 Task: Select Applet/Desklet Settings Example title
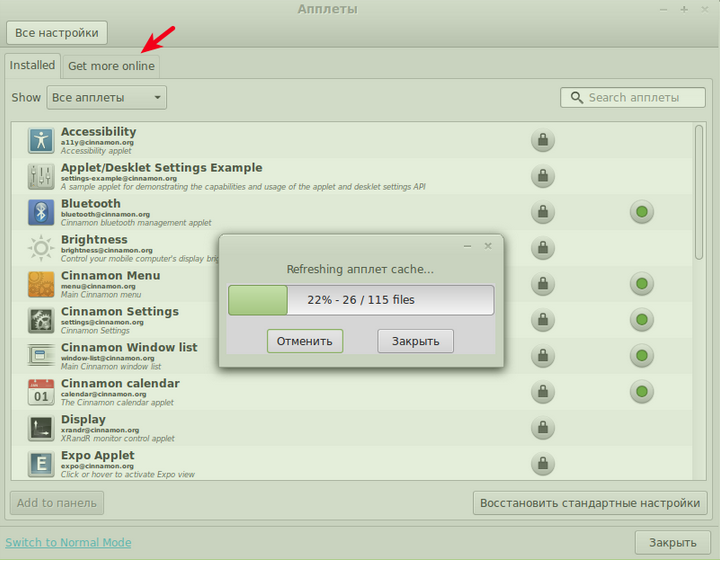click(x=162, y=168)
